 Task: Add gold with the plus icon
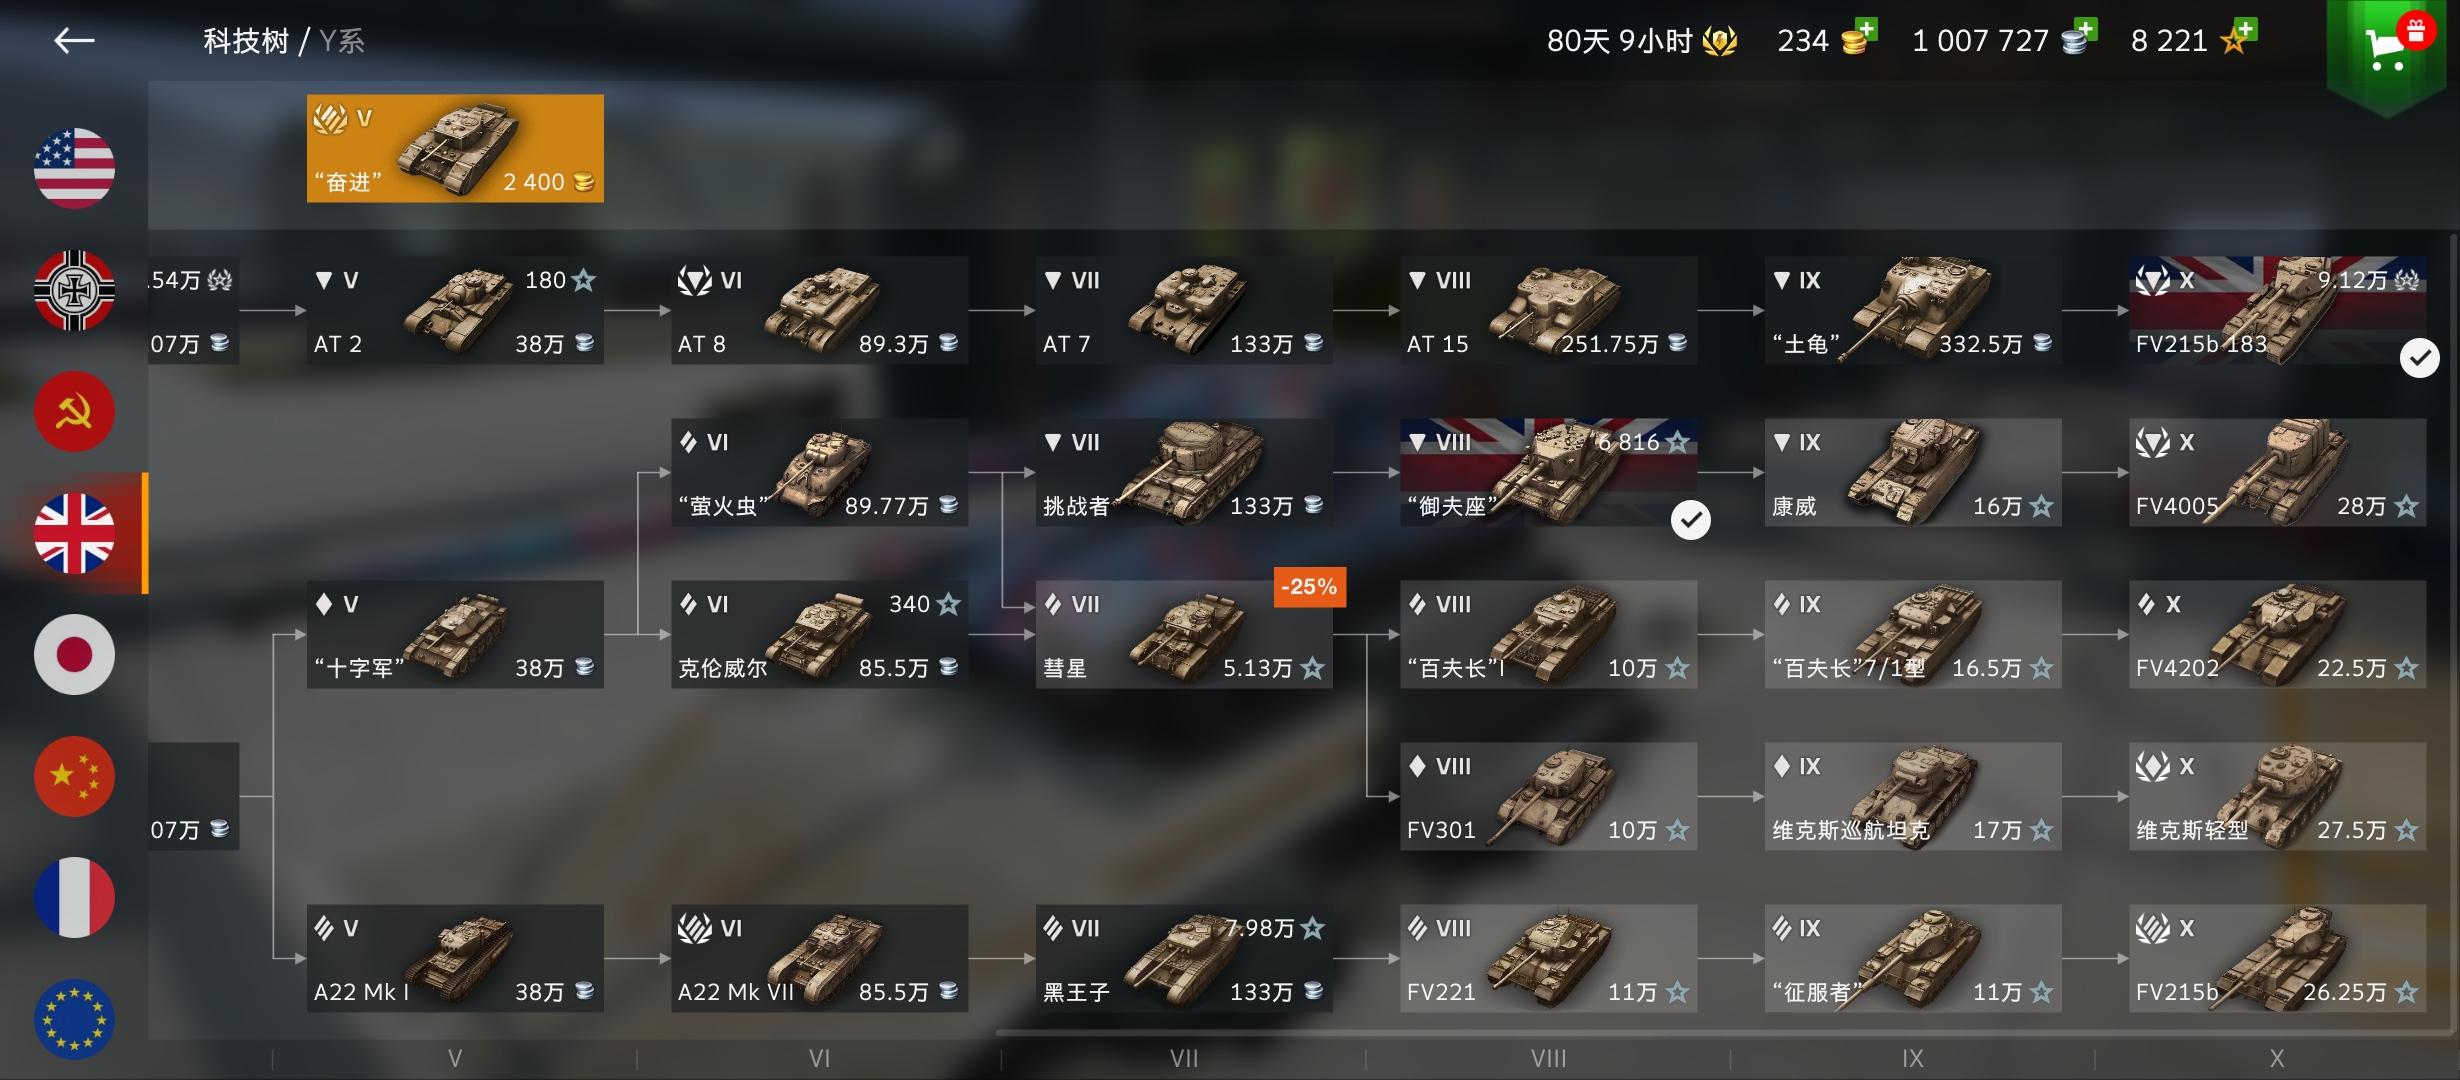[1866, 28]
